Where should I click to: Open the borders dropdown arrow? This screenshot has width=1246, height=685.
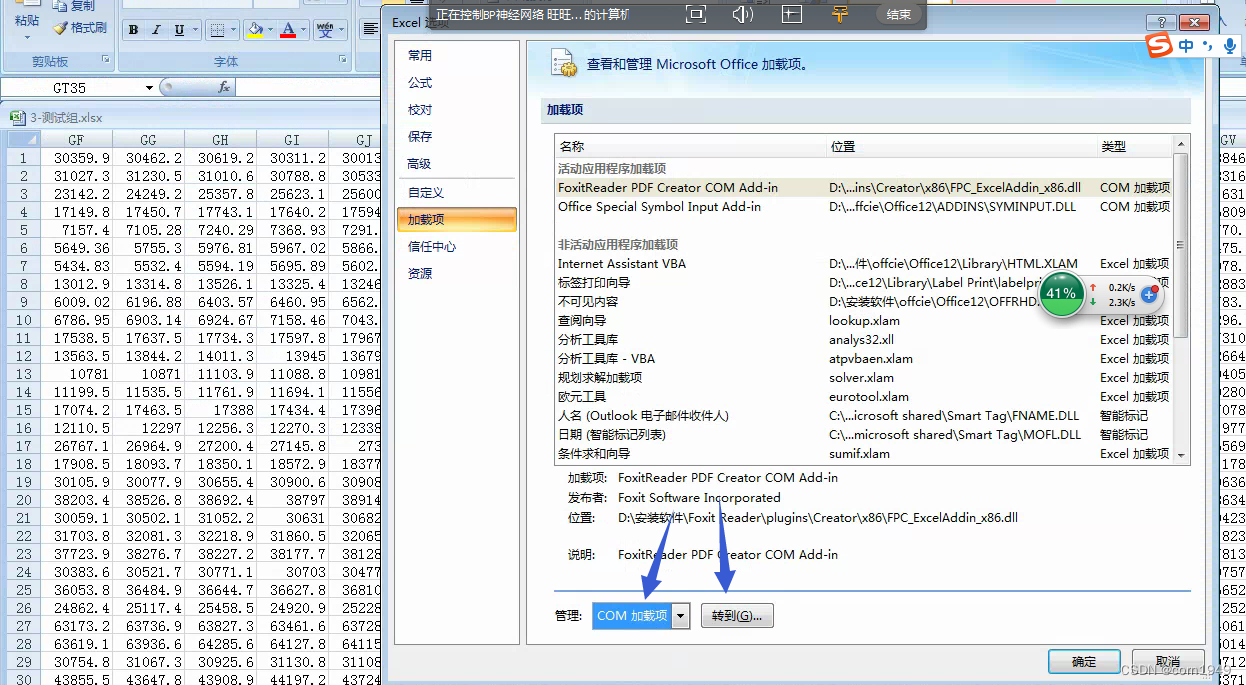click(233, 30)
